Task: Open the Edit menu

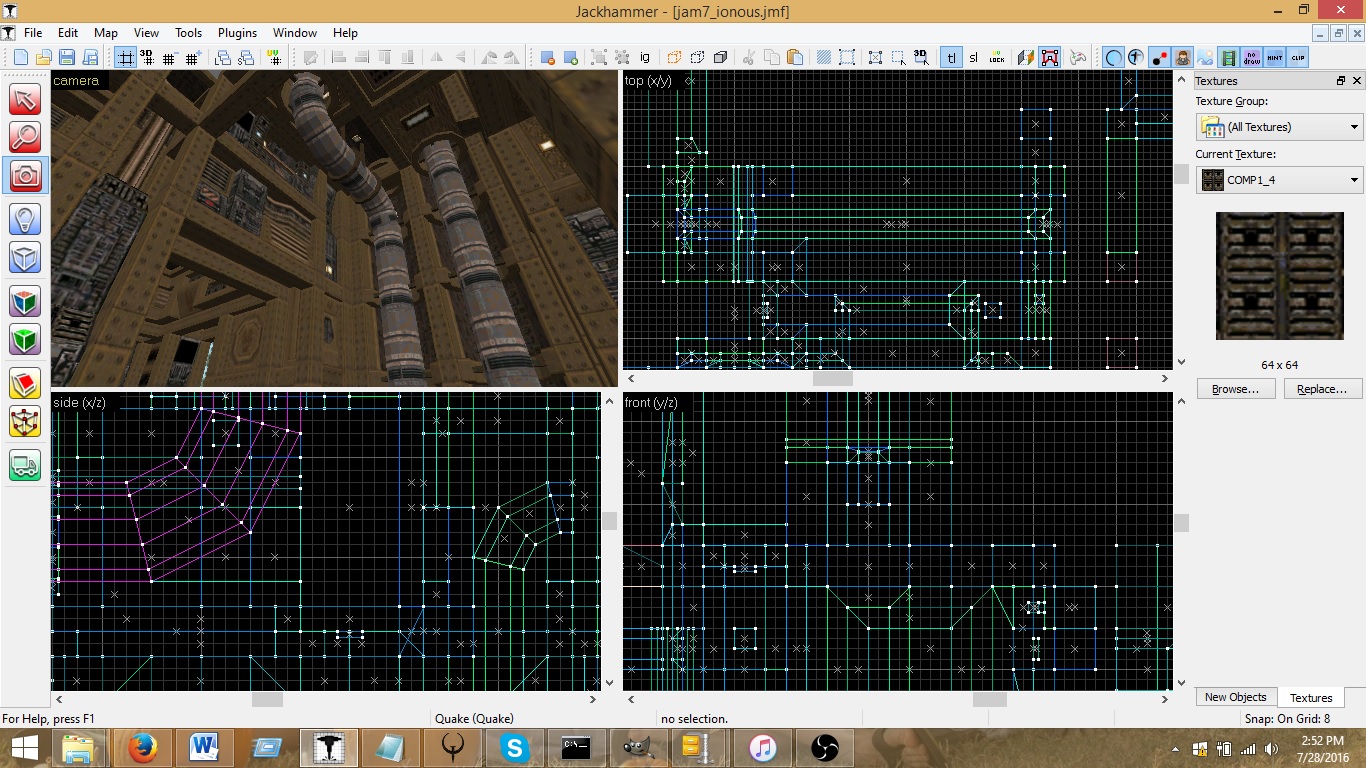Action: pos(67,33)
